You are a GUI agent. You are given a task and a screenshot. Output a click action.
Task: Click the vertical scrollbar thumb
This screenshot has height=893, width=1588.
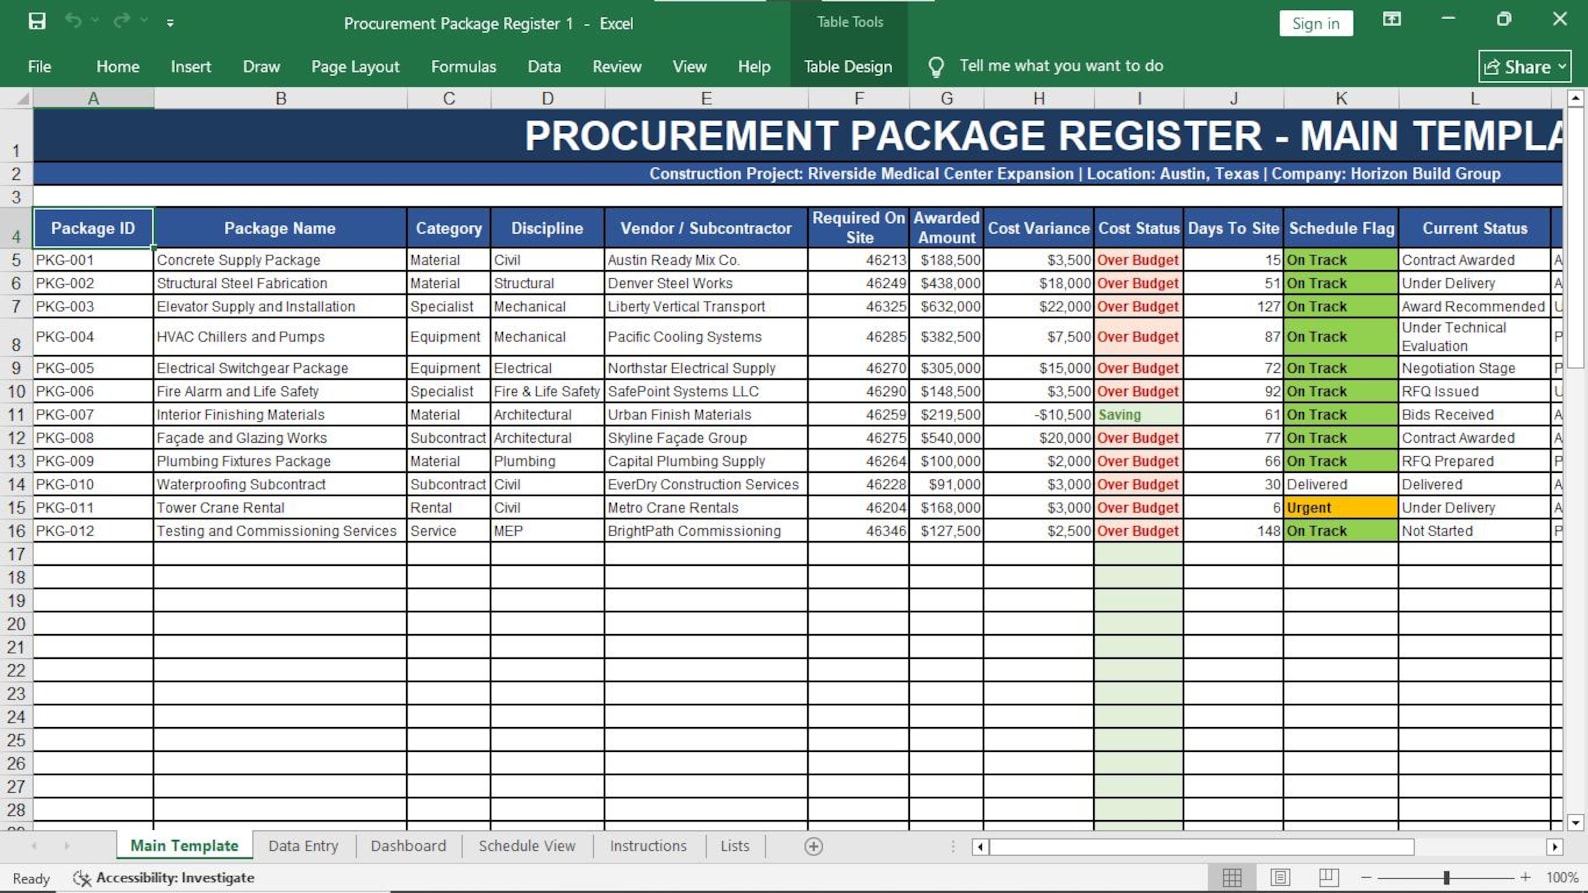click(1576, 238)
